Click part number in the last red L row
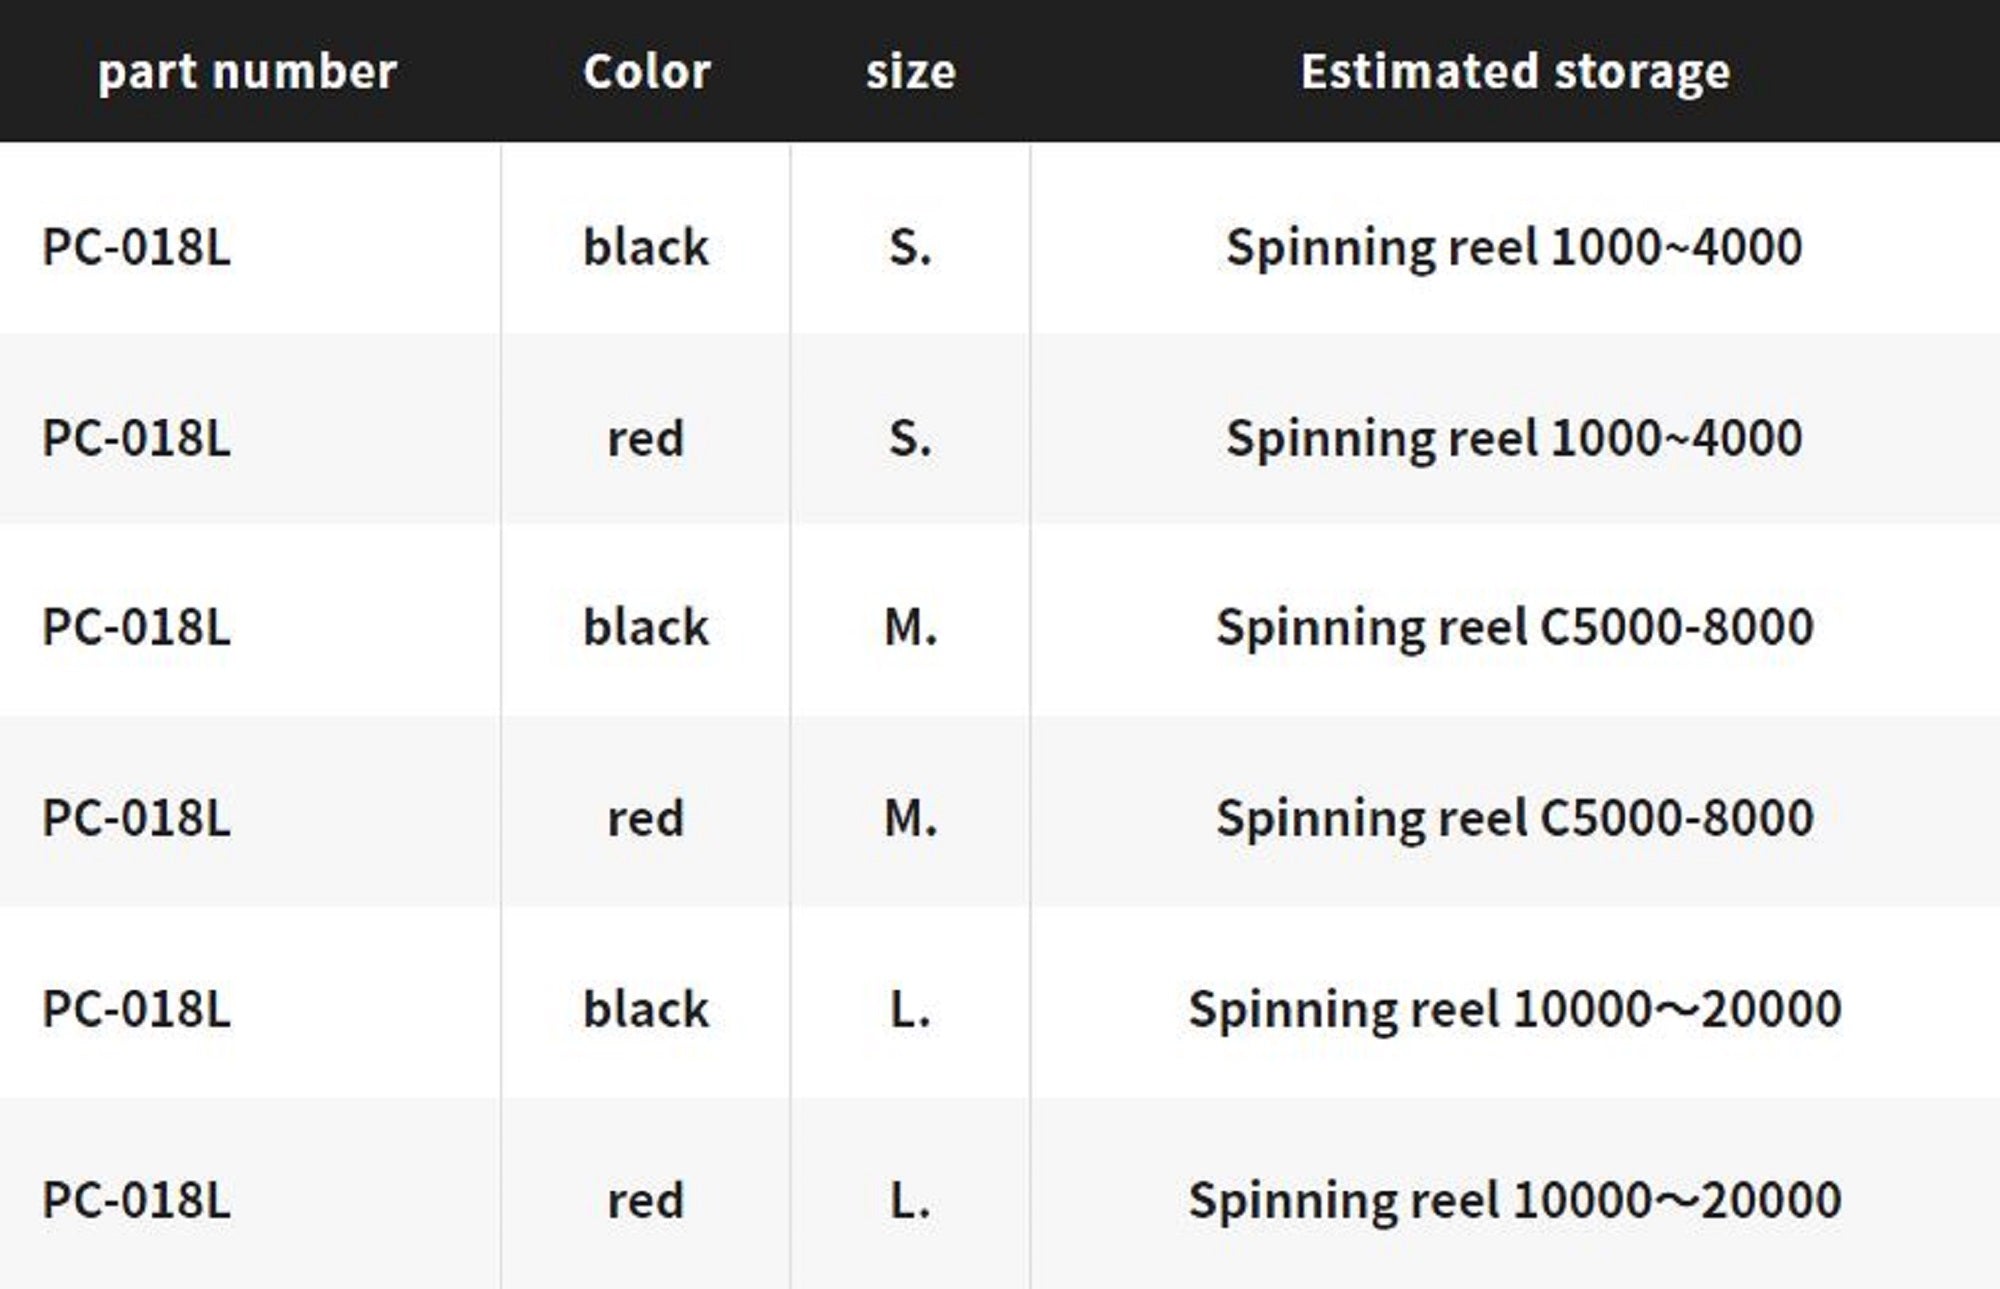The width and height of the screenshot is (2000, 1289). click(x=136, y=1200)
